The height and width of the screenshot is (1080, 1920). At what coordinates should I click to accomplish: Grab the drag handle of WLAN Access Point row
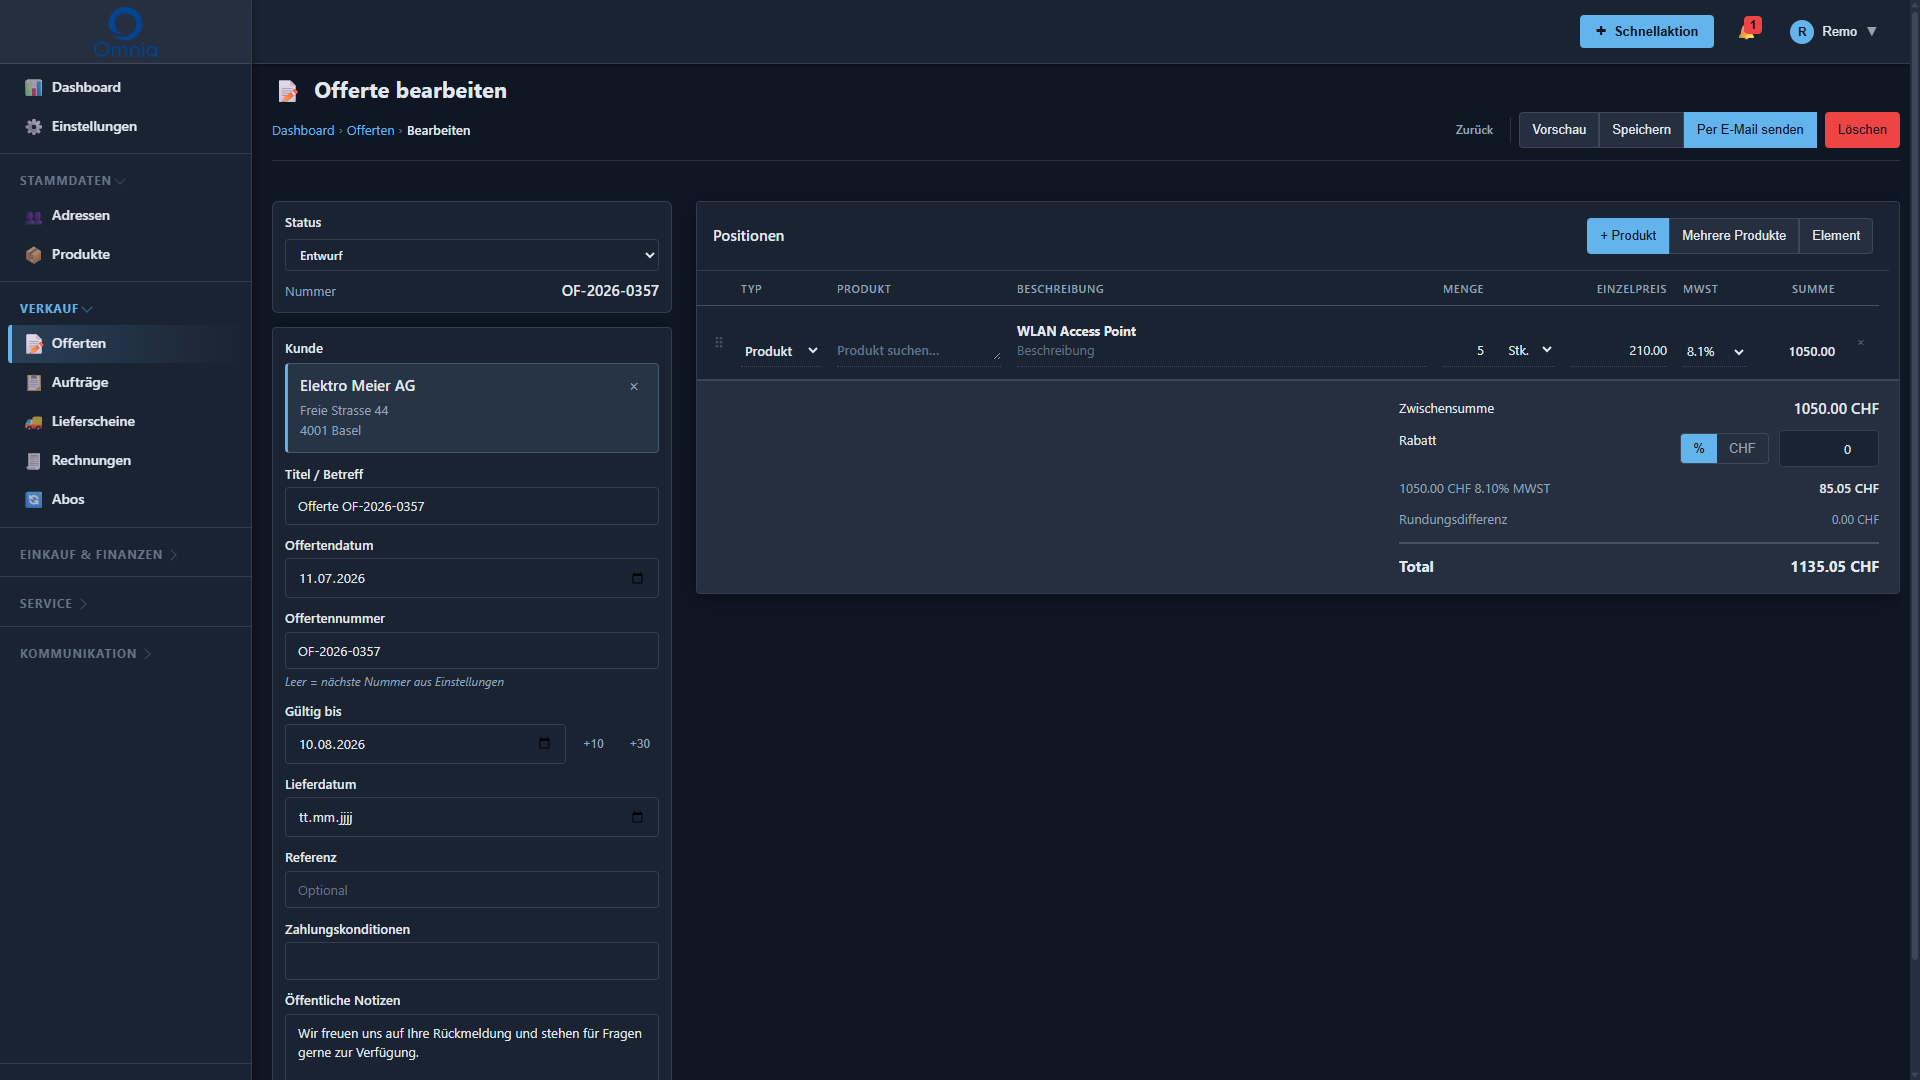tap(719, 343)
